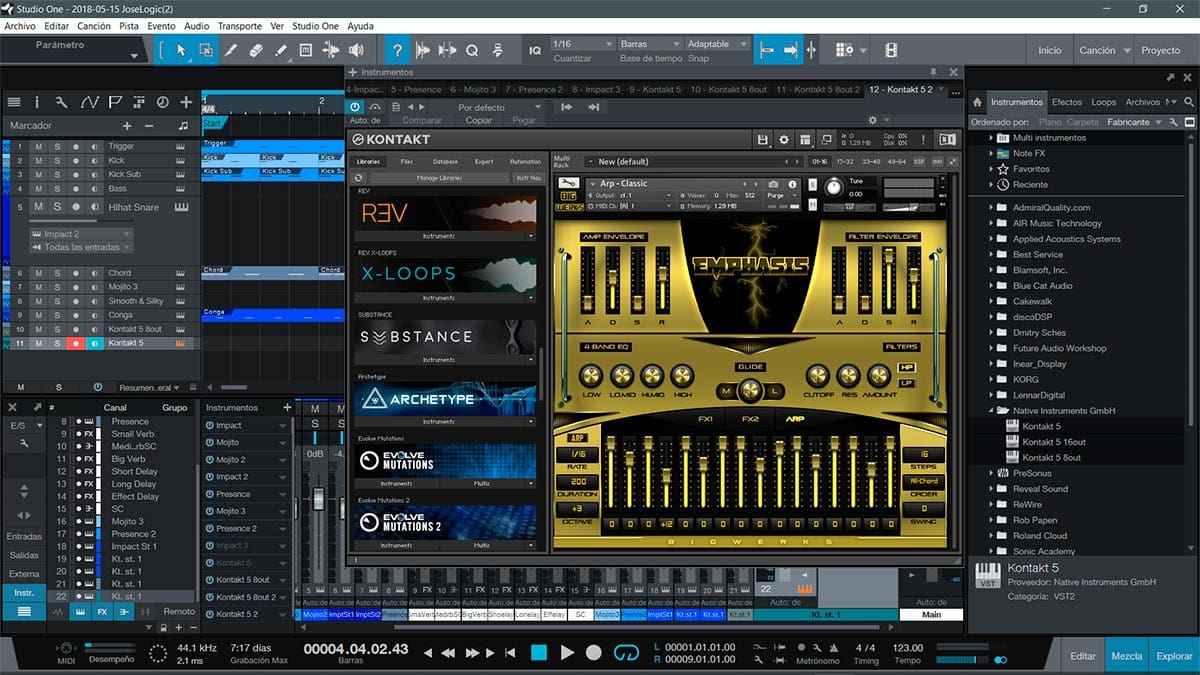Click the IQ quantize icon
Screen dimensions: 1200x675
point(535,50)
